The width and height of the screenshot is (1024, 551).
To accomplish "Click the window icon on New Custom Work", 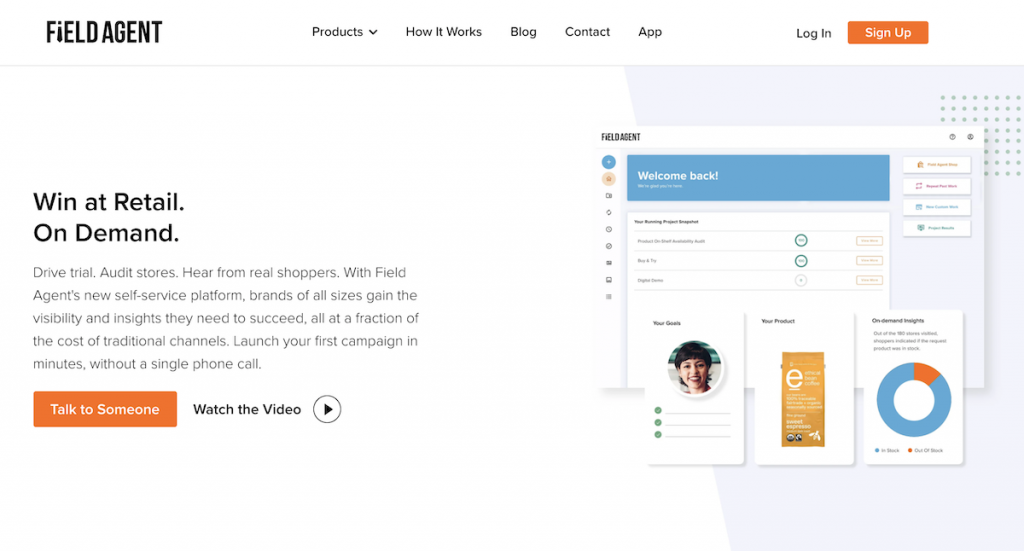I will point(919,207).
